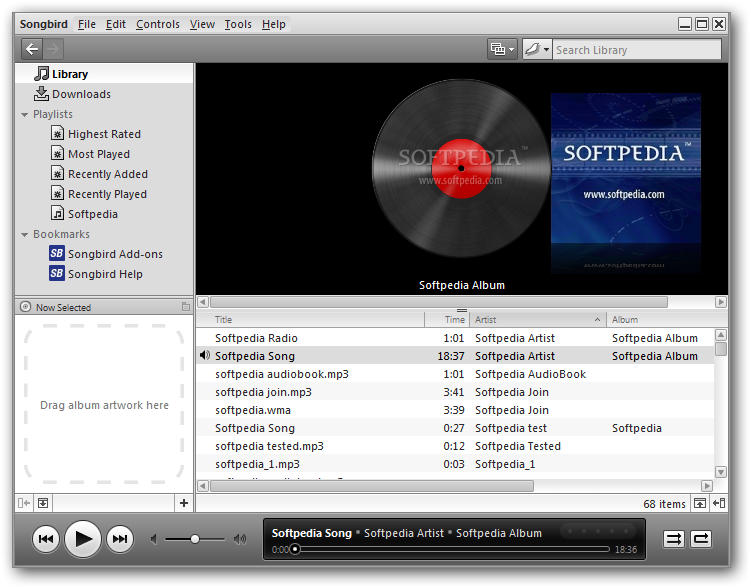Image resolution: width=751 pixels, height=588 pixels.
Task: Sort tracks by Title column
Action: [x=310, y=319]
